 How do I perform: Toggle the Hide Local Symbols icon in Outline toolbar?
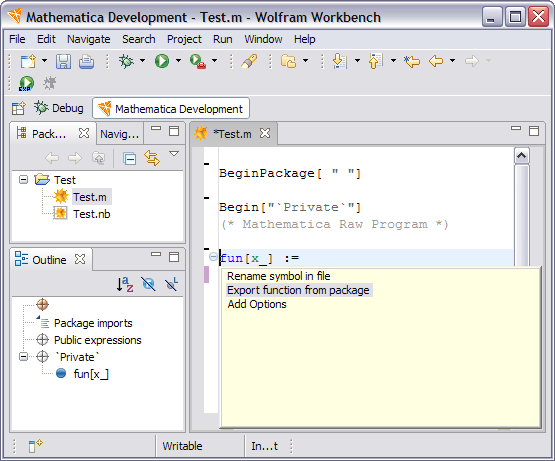[171, 284]
